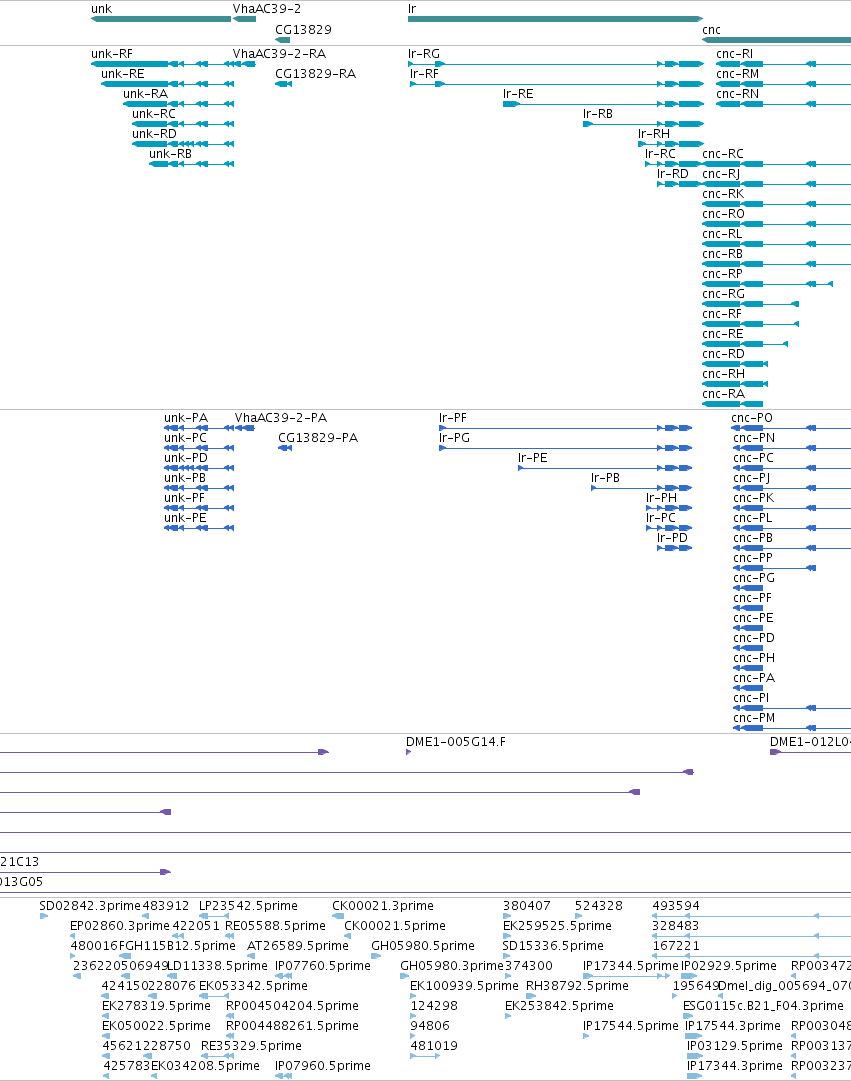
Task: Click transcript cnc-RJ label
Action: point(721,174)
